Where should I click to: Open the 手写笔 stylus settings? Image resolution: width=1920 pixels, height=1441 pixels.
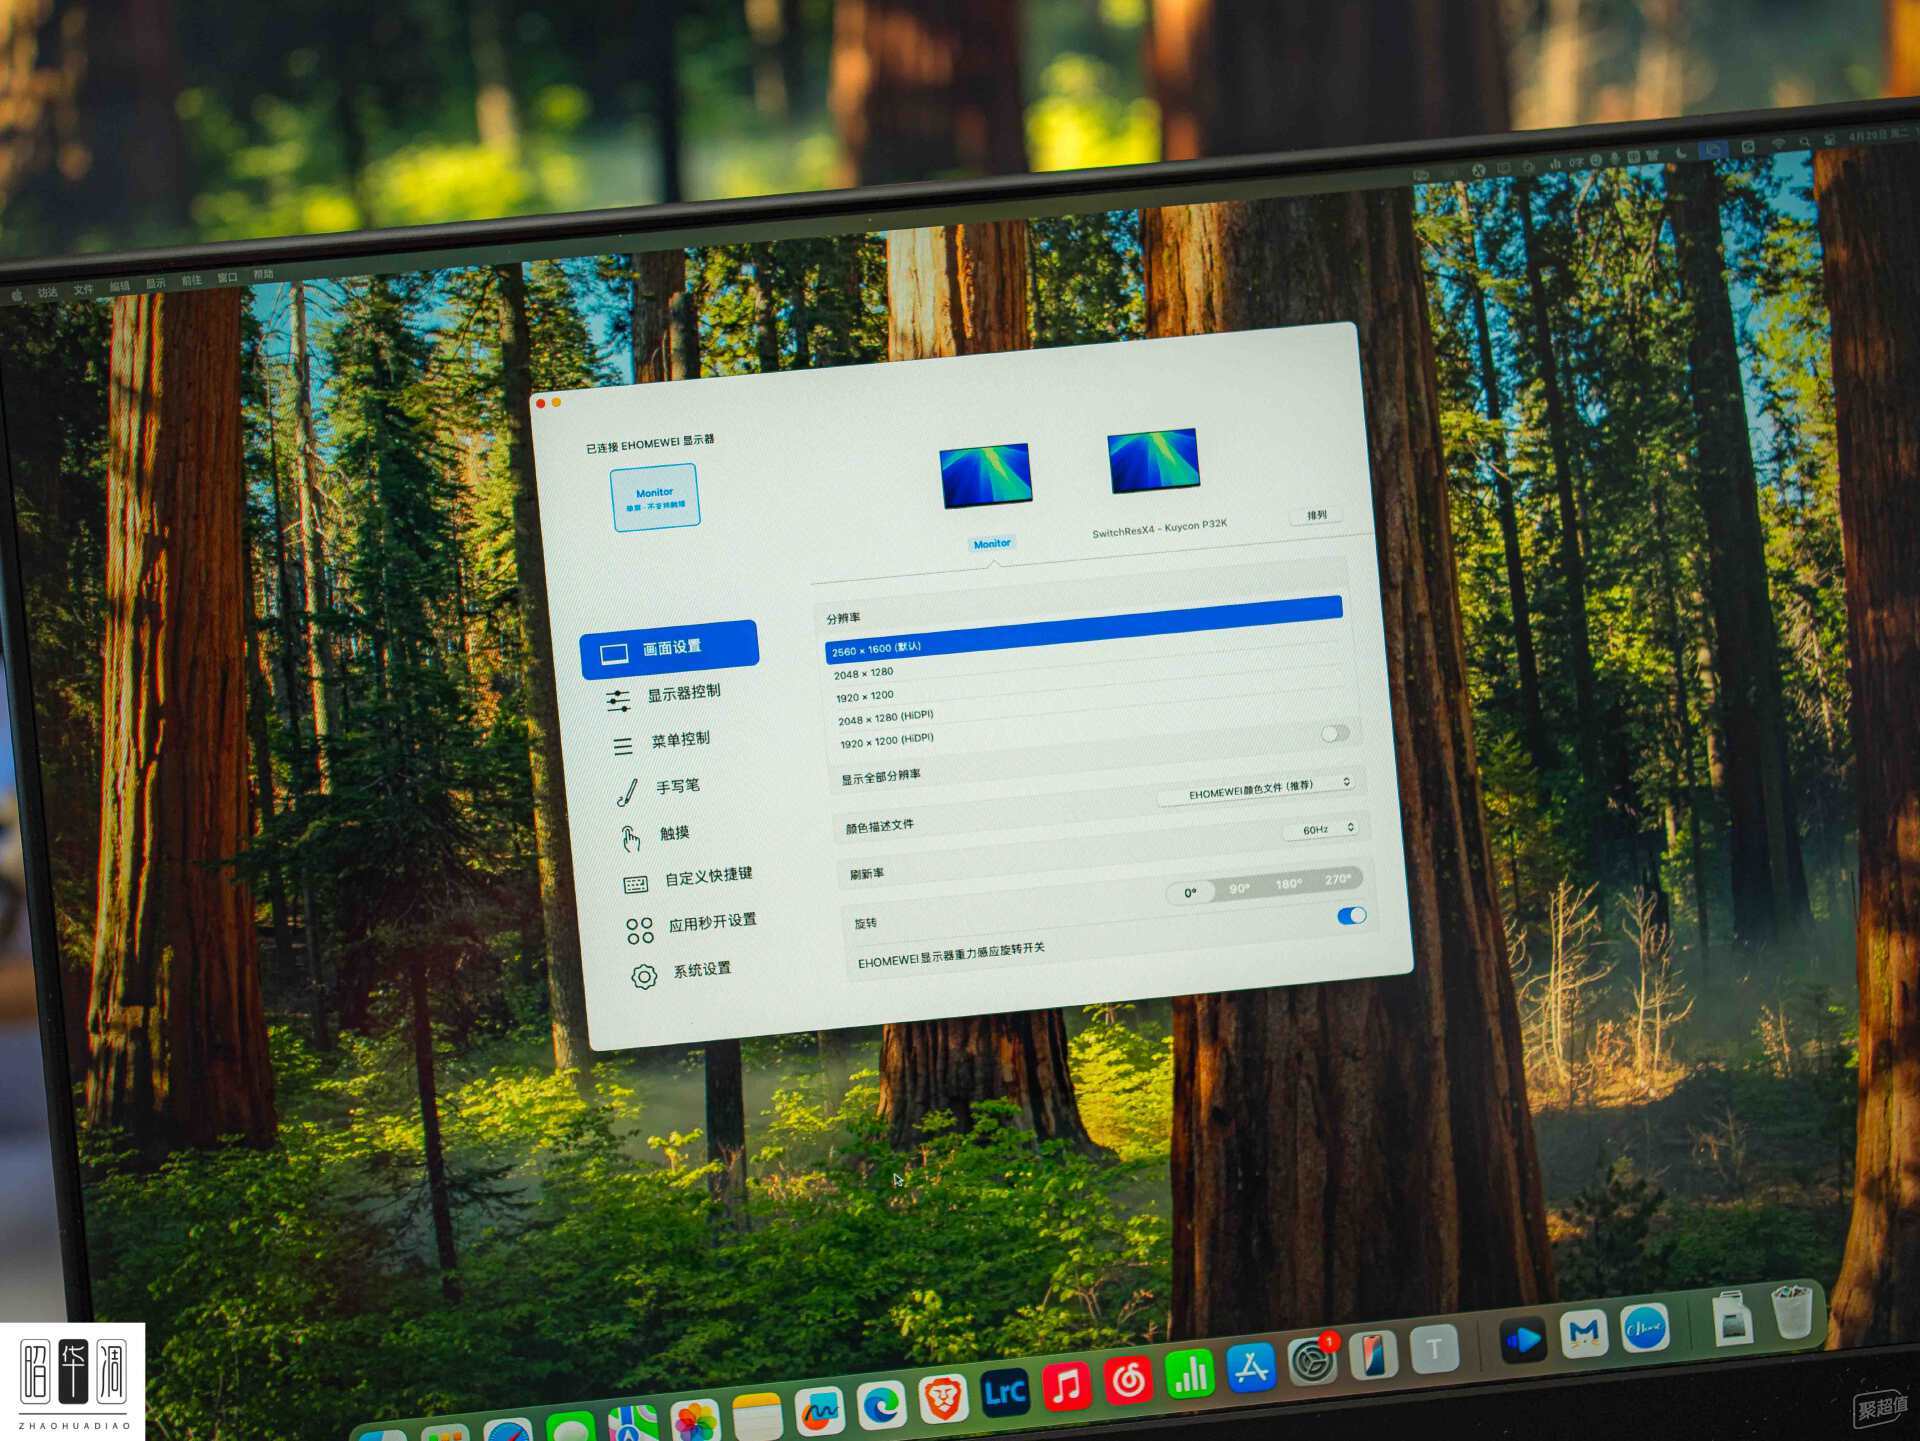(658, 789)
